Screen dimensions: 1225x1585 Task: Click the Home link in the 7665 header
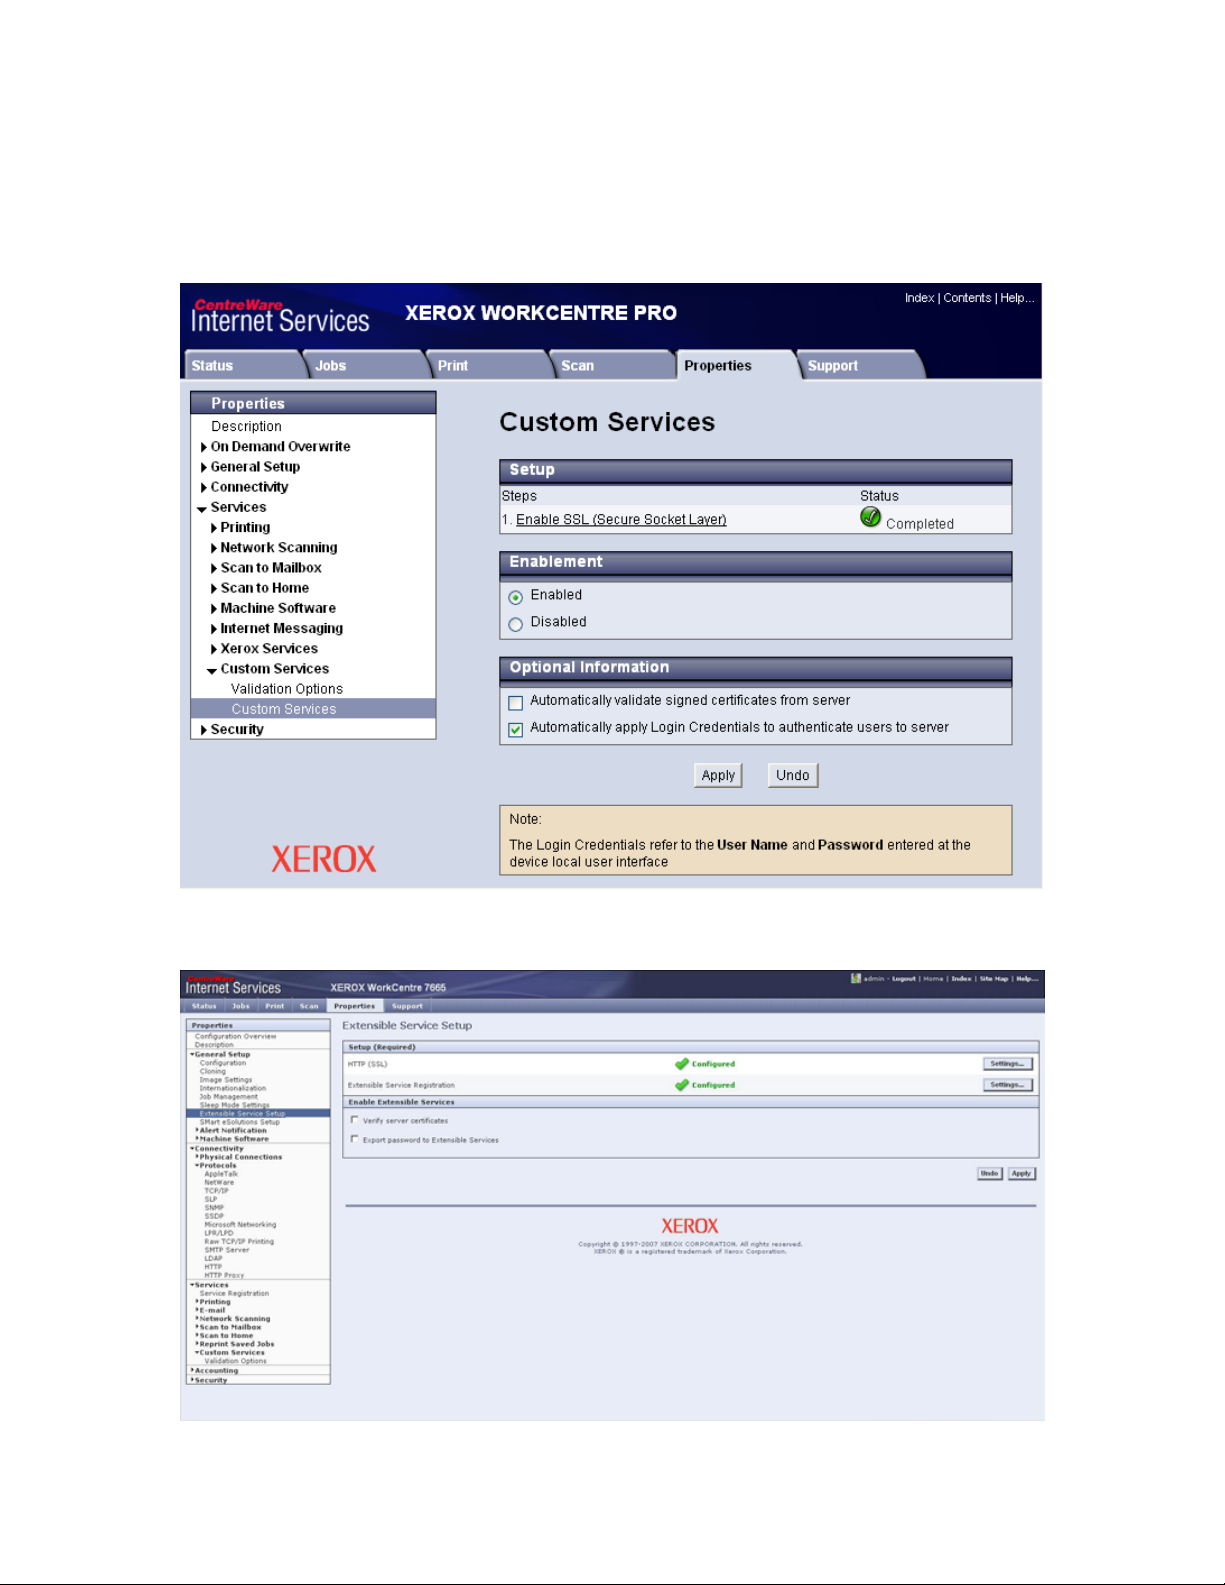[x=933, y=979]
